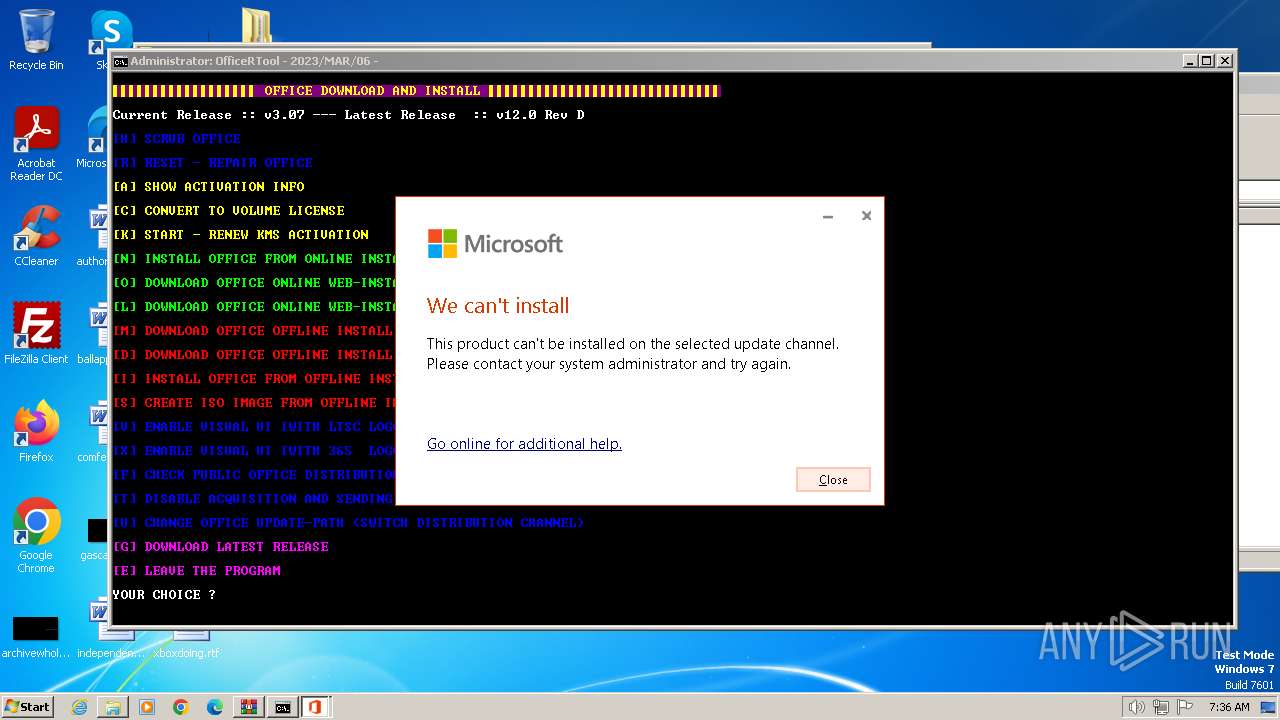1280x720 pixels.
Task: Switch to Office installer taskbar button
Action: 316,707
